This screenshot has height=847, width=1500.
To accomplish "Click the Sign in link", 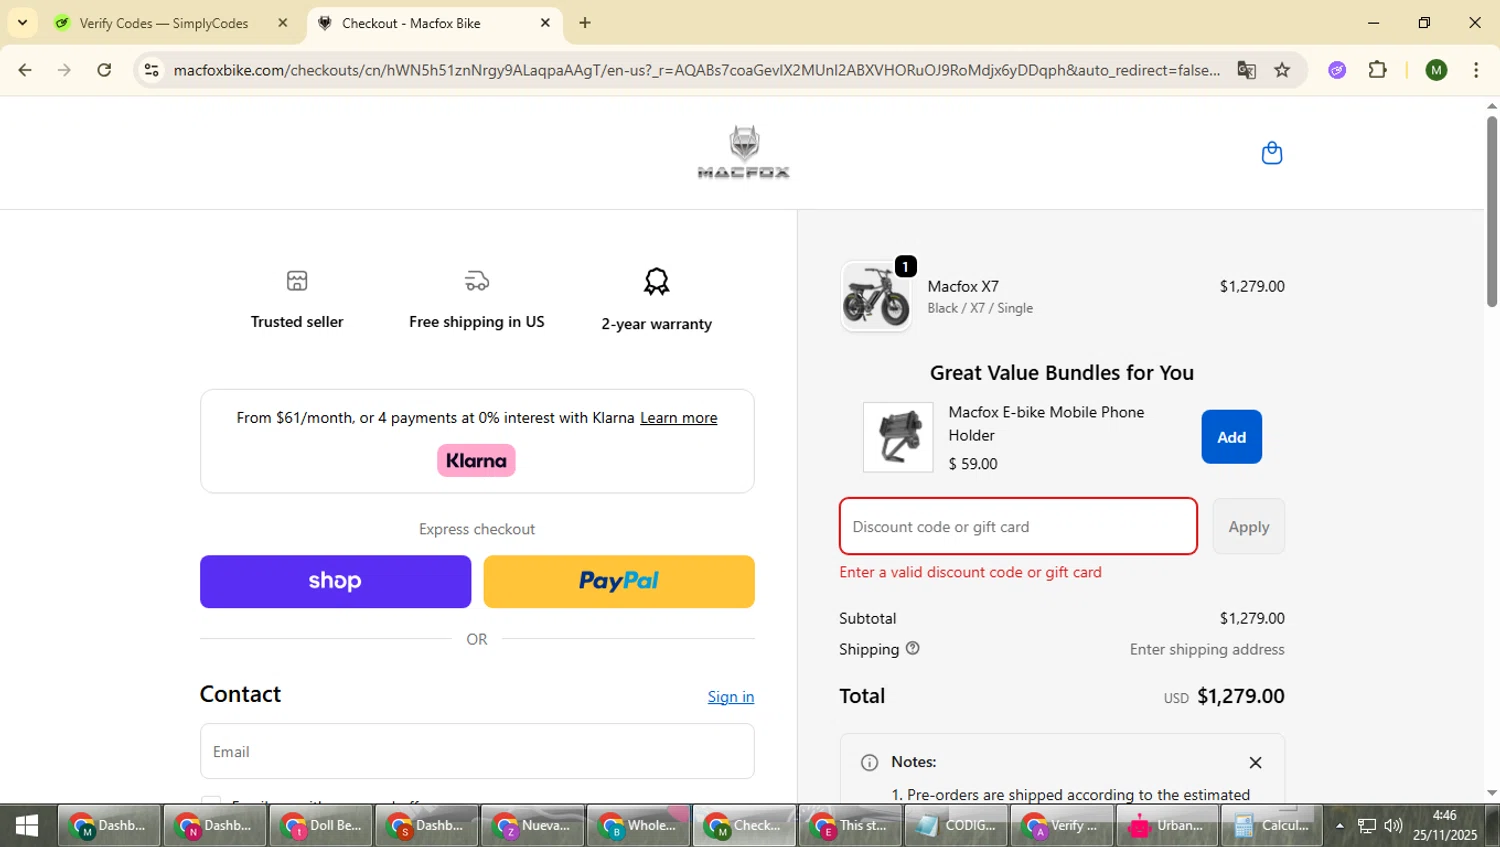I will click(731, 697).
